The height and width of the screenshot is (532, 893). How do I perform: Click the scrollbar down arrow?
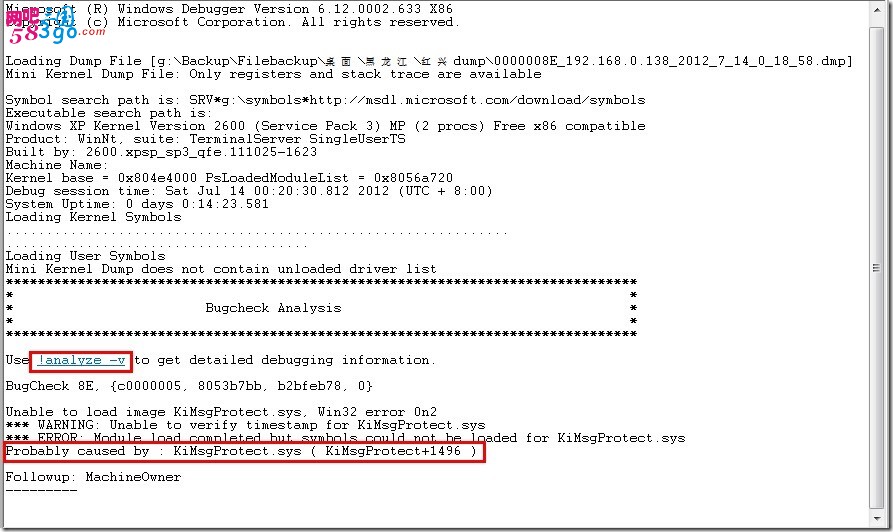[876, 518]
